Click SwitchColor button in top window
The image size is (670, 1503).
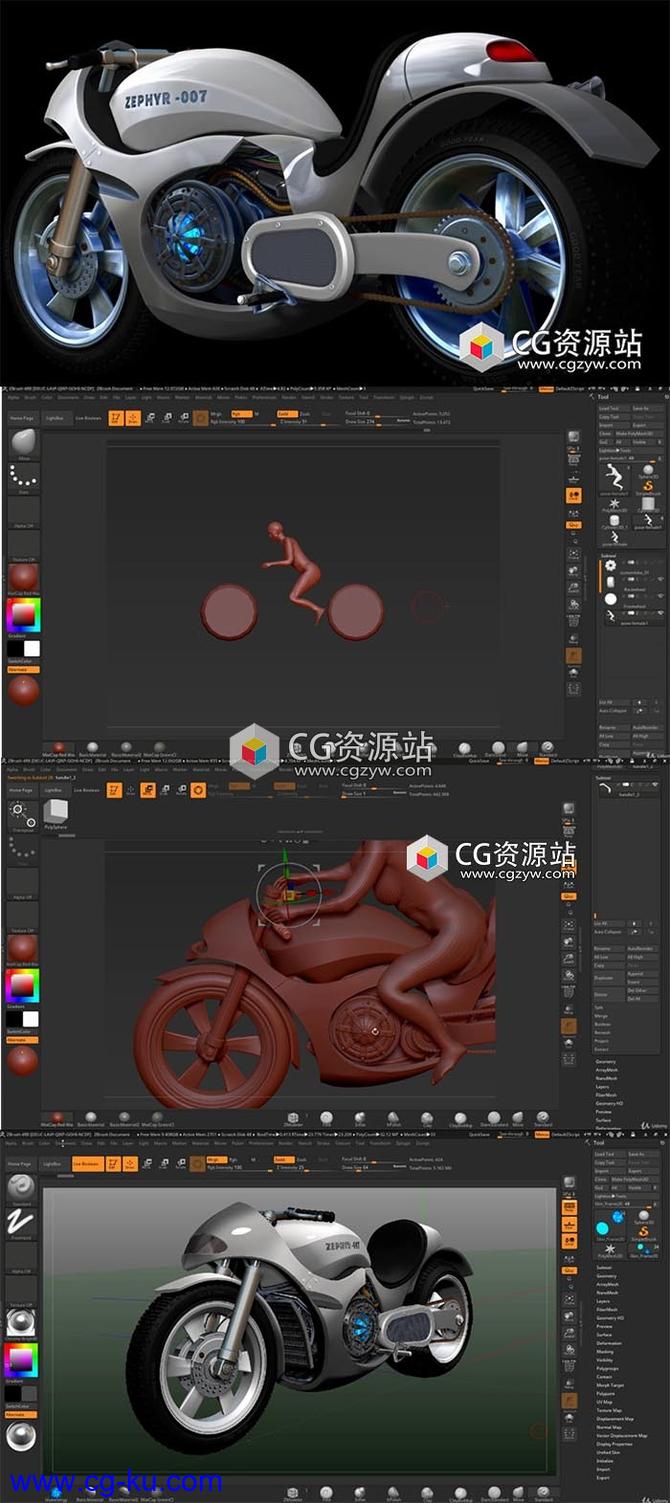pos(22,662)
